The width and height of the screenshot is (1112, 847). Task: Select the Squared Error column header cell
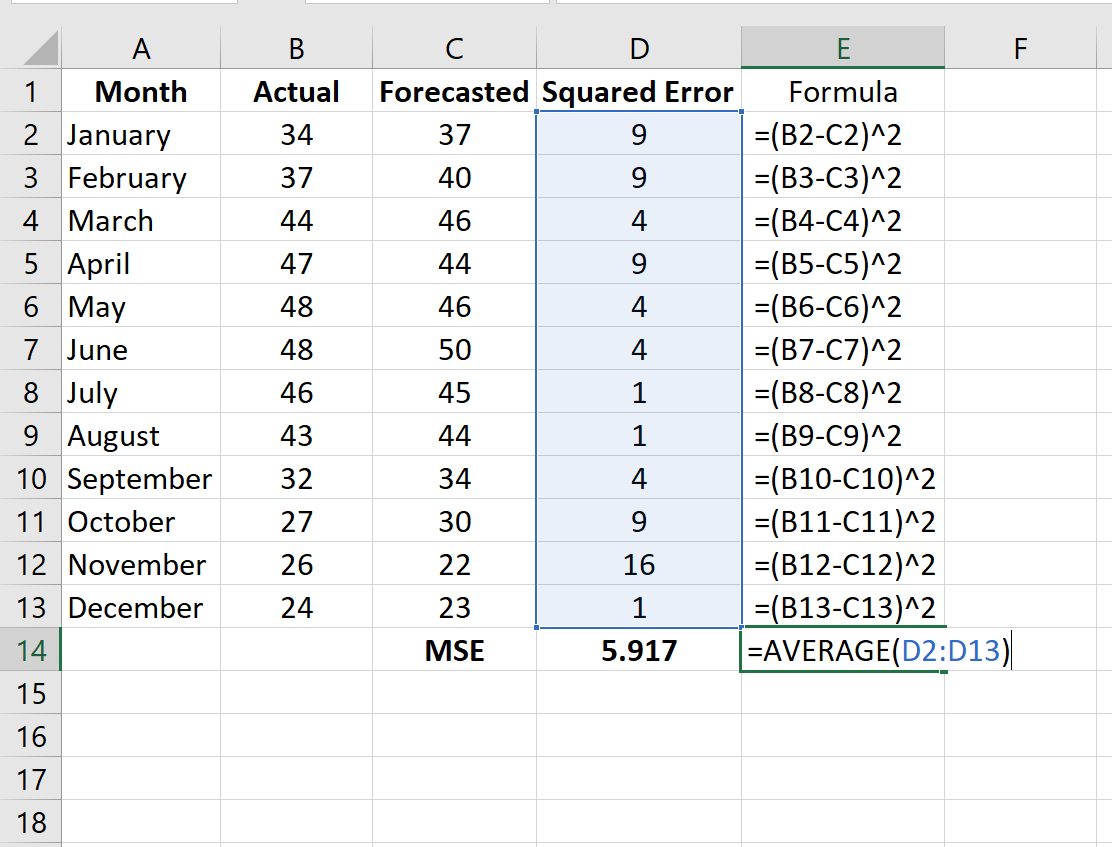coord(637,92)
